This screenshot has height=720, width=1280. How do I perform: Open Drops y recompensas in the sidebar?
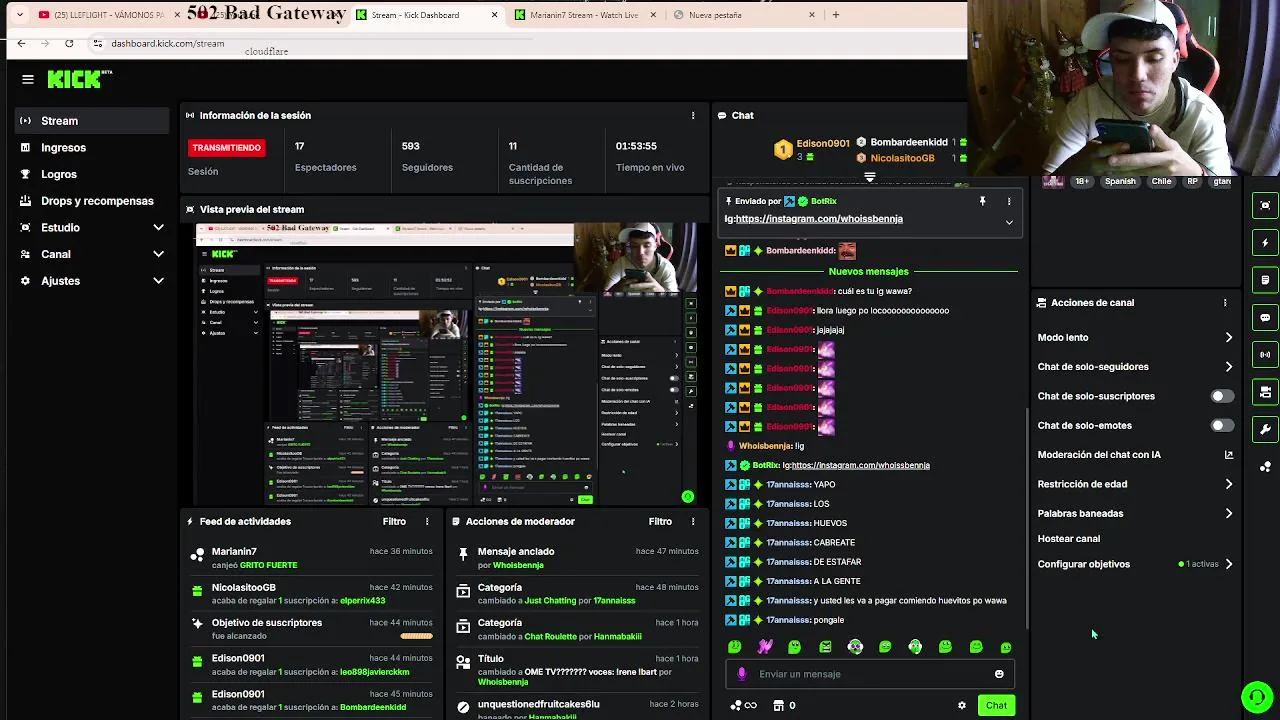(92, 201)
